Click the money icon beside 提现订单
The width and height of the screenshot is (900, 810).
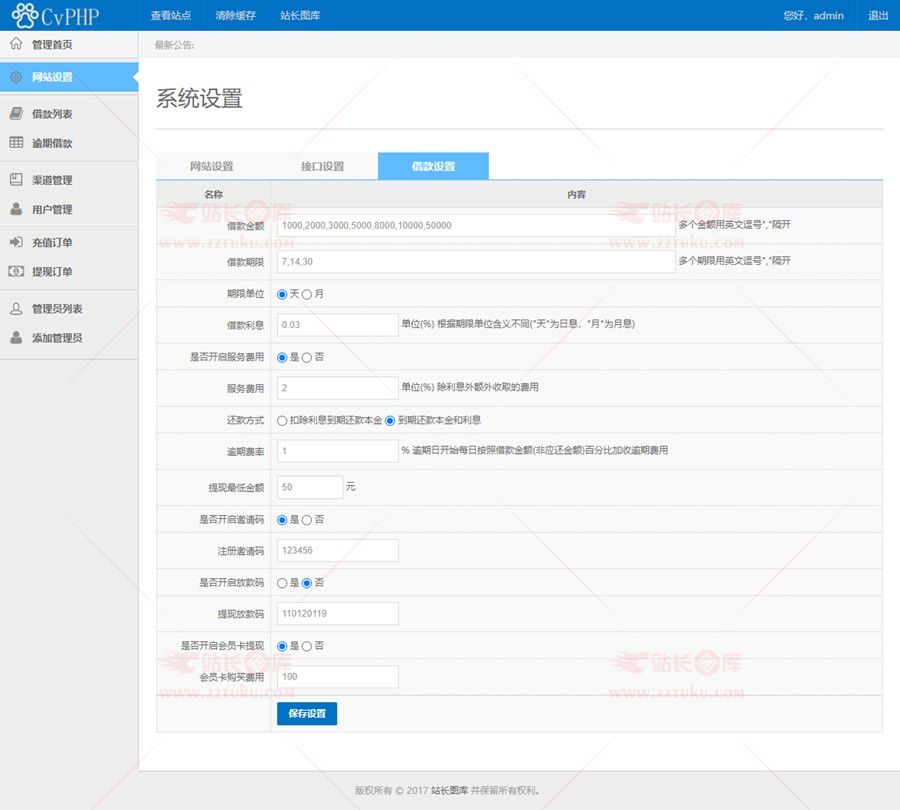pos(16,271)
